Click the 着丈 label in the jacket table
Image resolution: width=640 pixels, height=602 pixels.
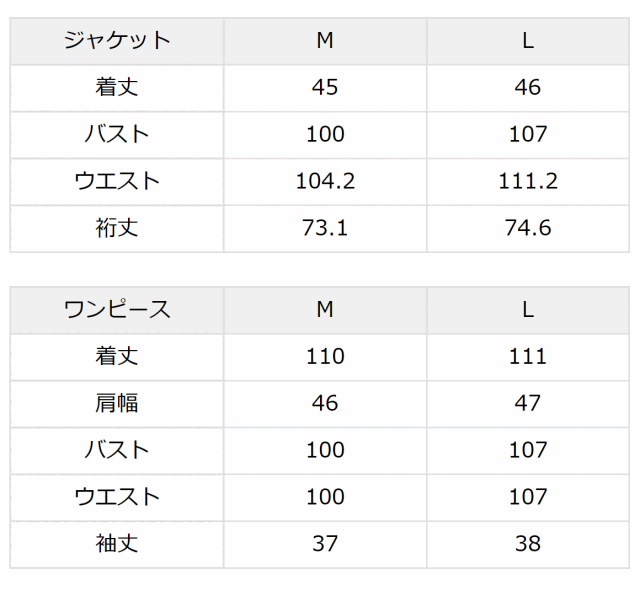117,87
